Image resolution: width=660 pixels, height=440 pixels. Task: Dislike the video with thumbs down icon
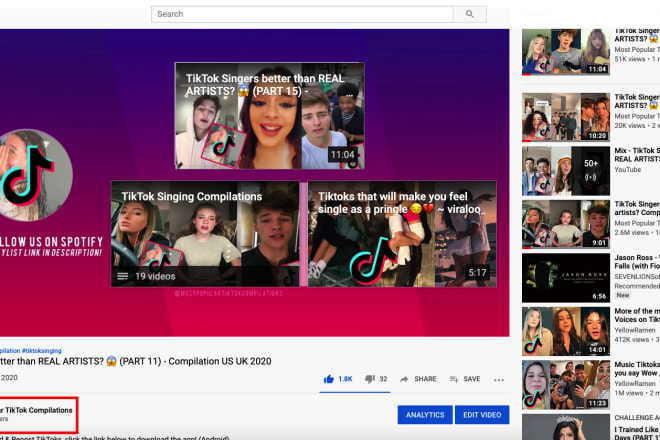(370, 379)
